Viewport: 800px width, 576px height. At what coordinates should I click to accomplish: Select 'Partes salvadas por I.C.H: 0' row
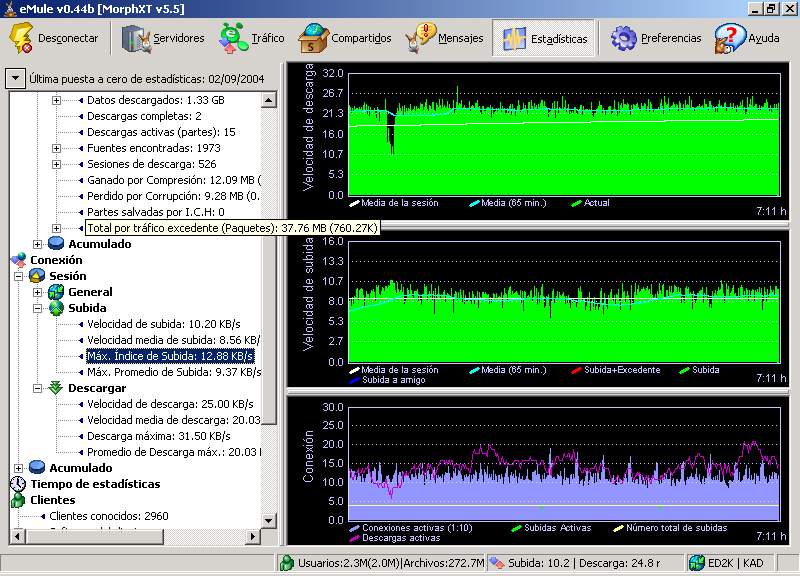click(x=156, y=212)
